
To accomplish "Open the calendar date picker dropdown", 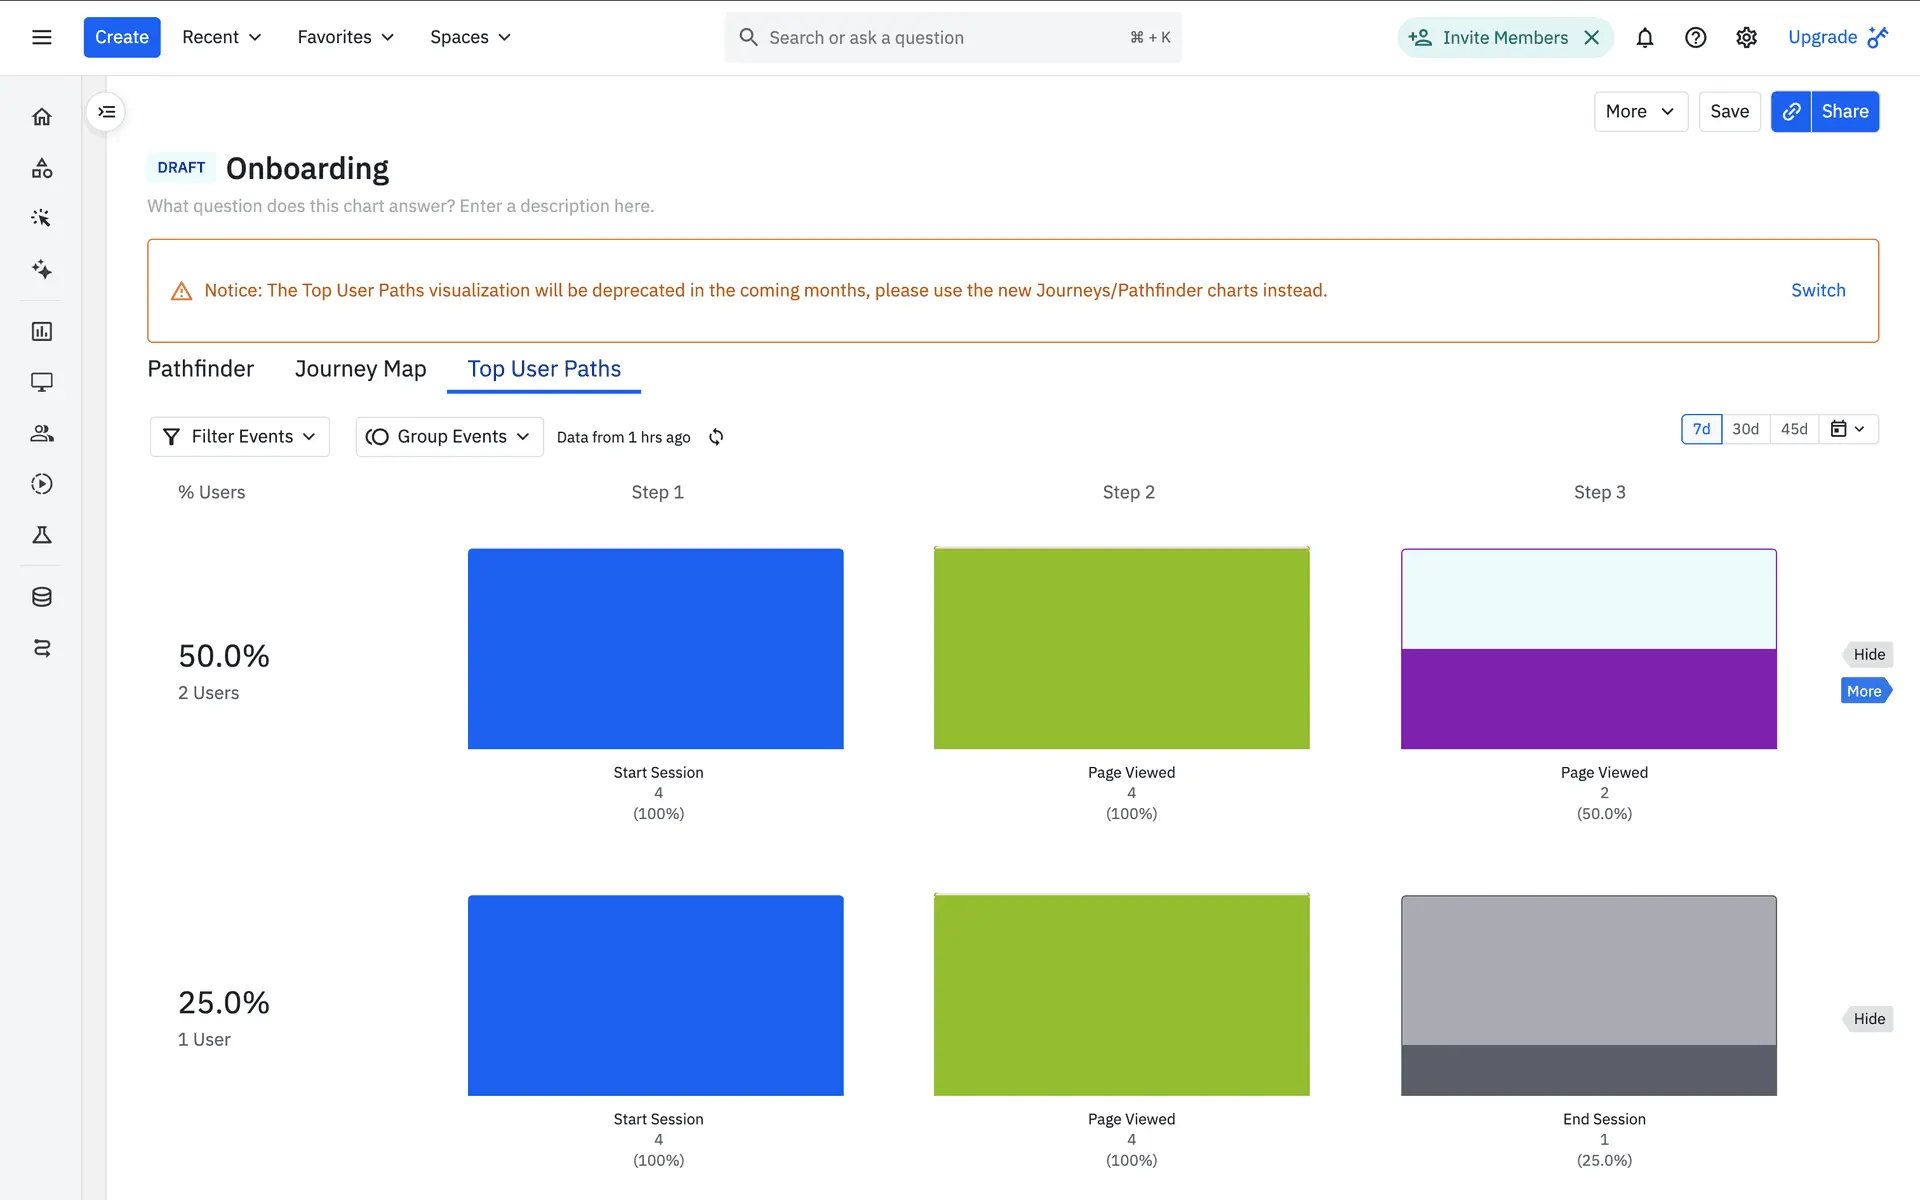I will tap(1847, 429).
